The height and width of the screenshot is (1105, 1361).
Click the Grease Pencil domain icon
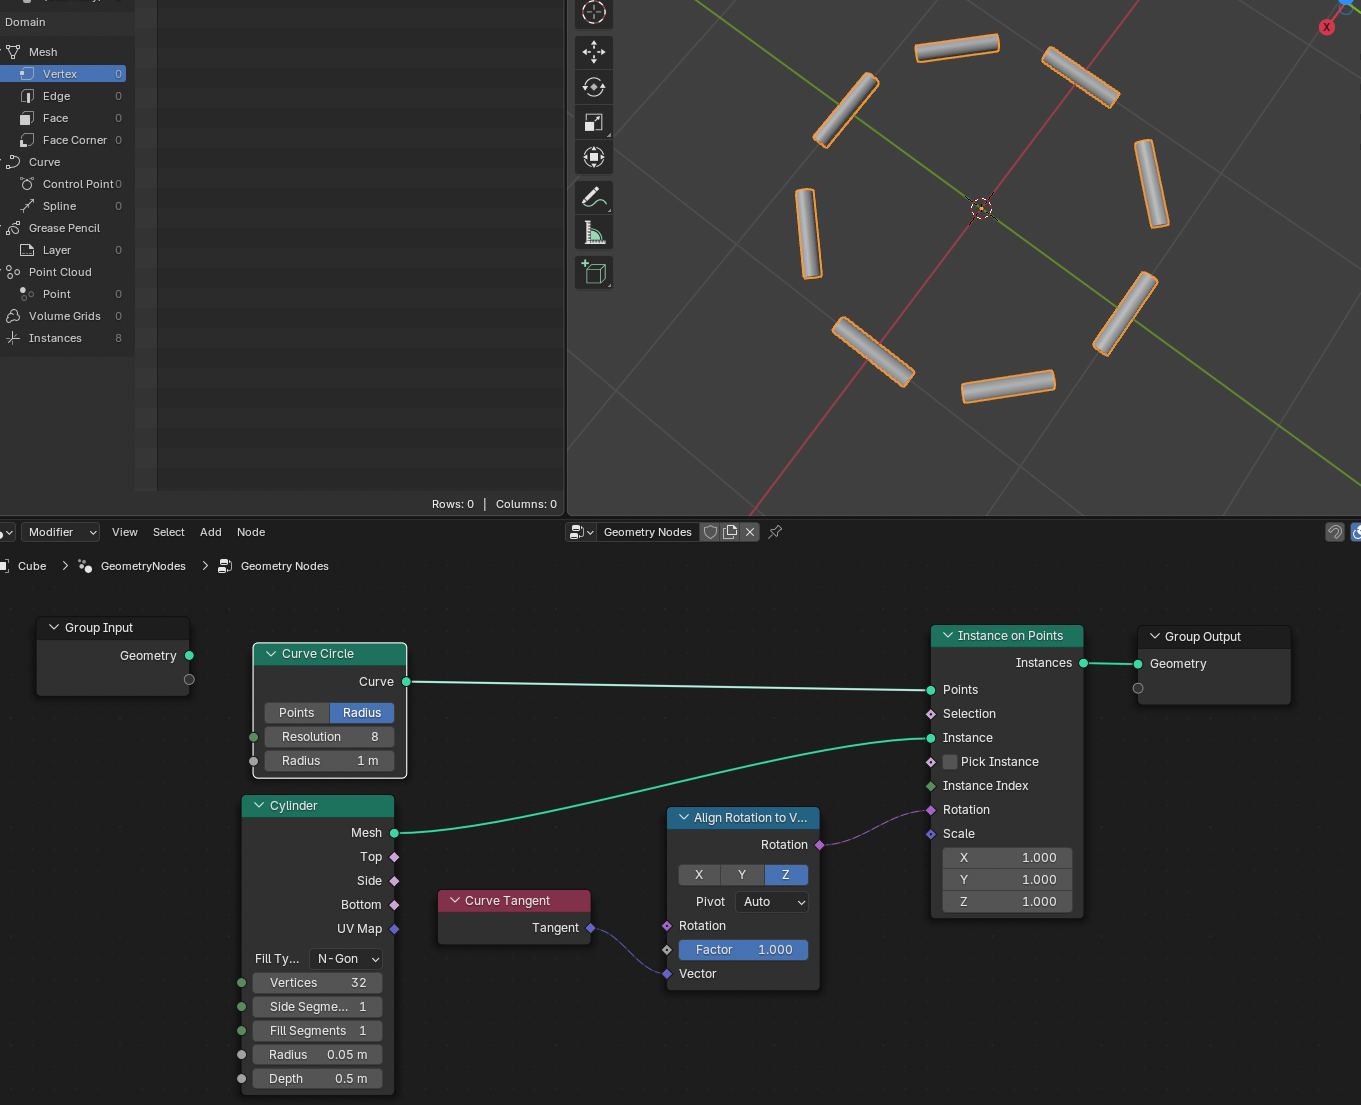pyautogui.click(x=13, y=228)
